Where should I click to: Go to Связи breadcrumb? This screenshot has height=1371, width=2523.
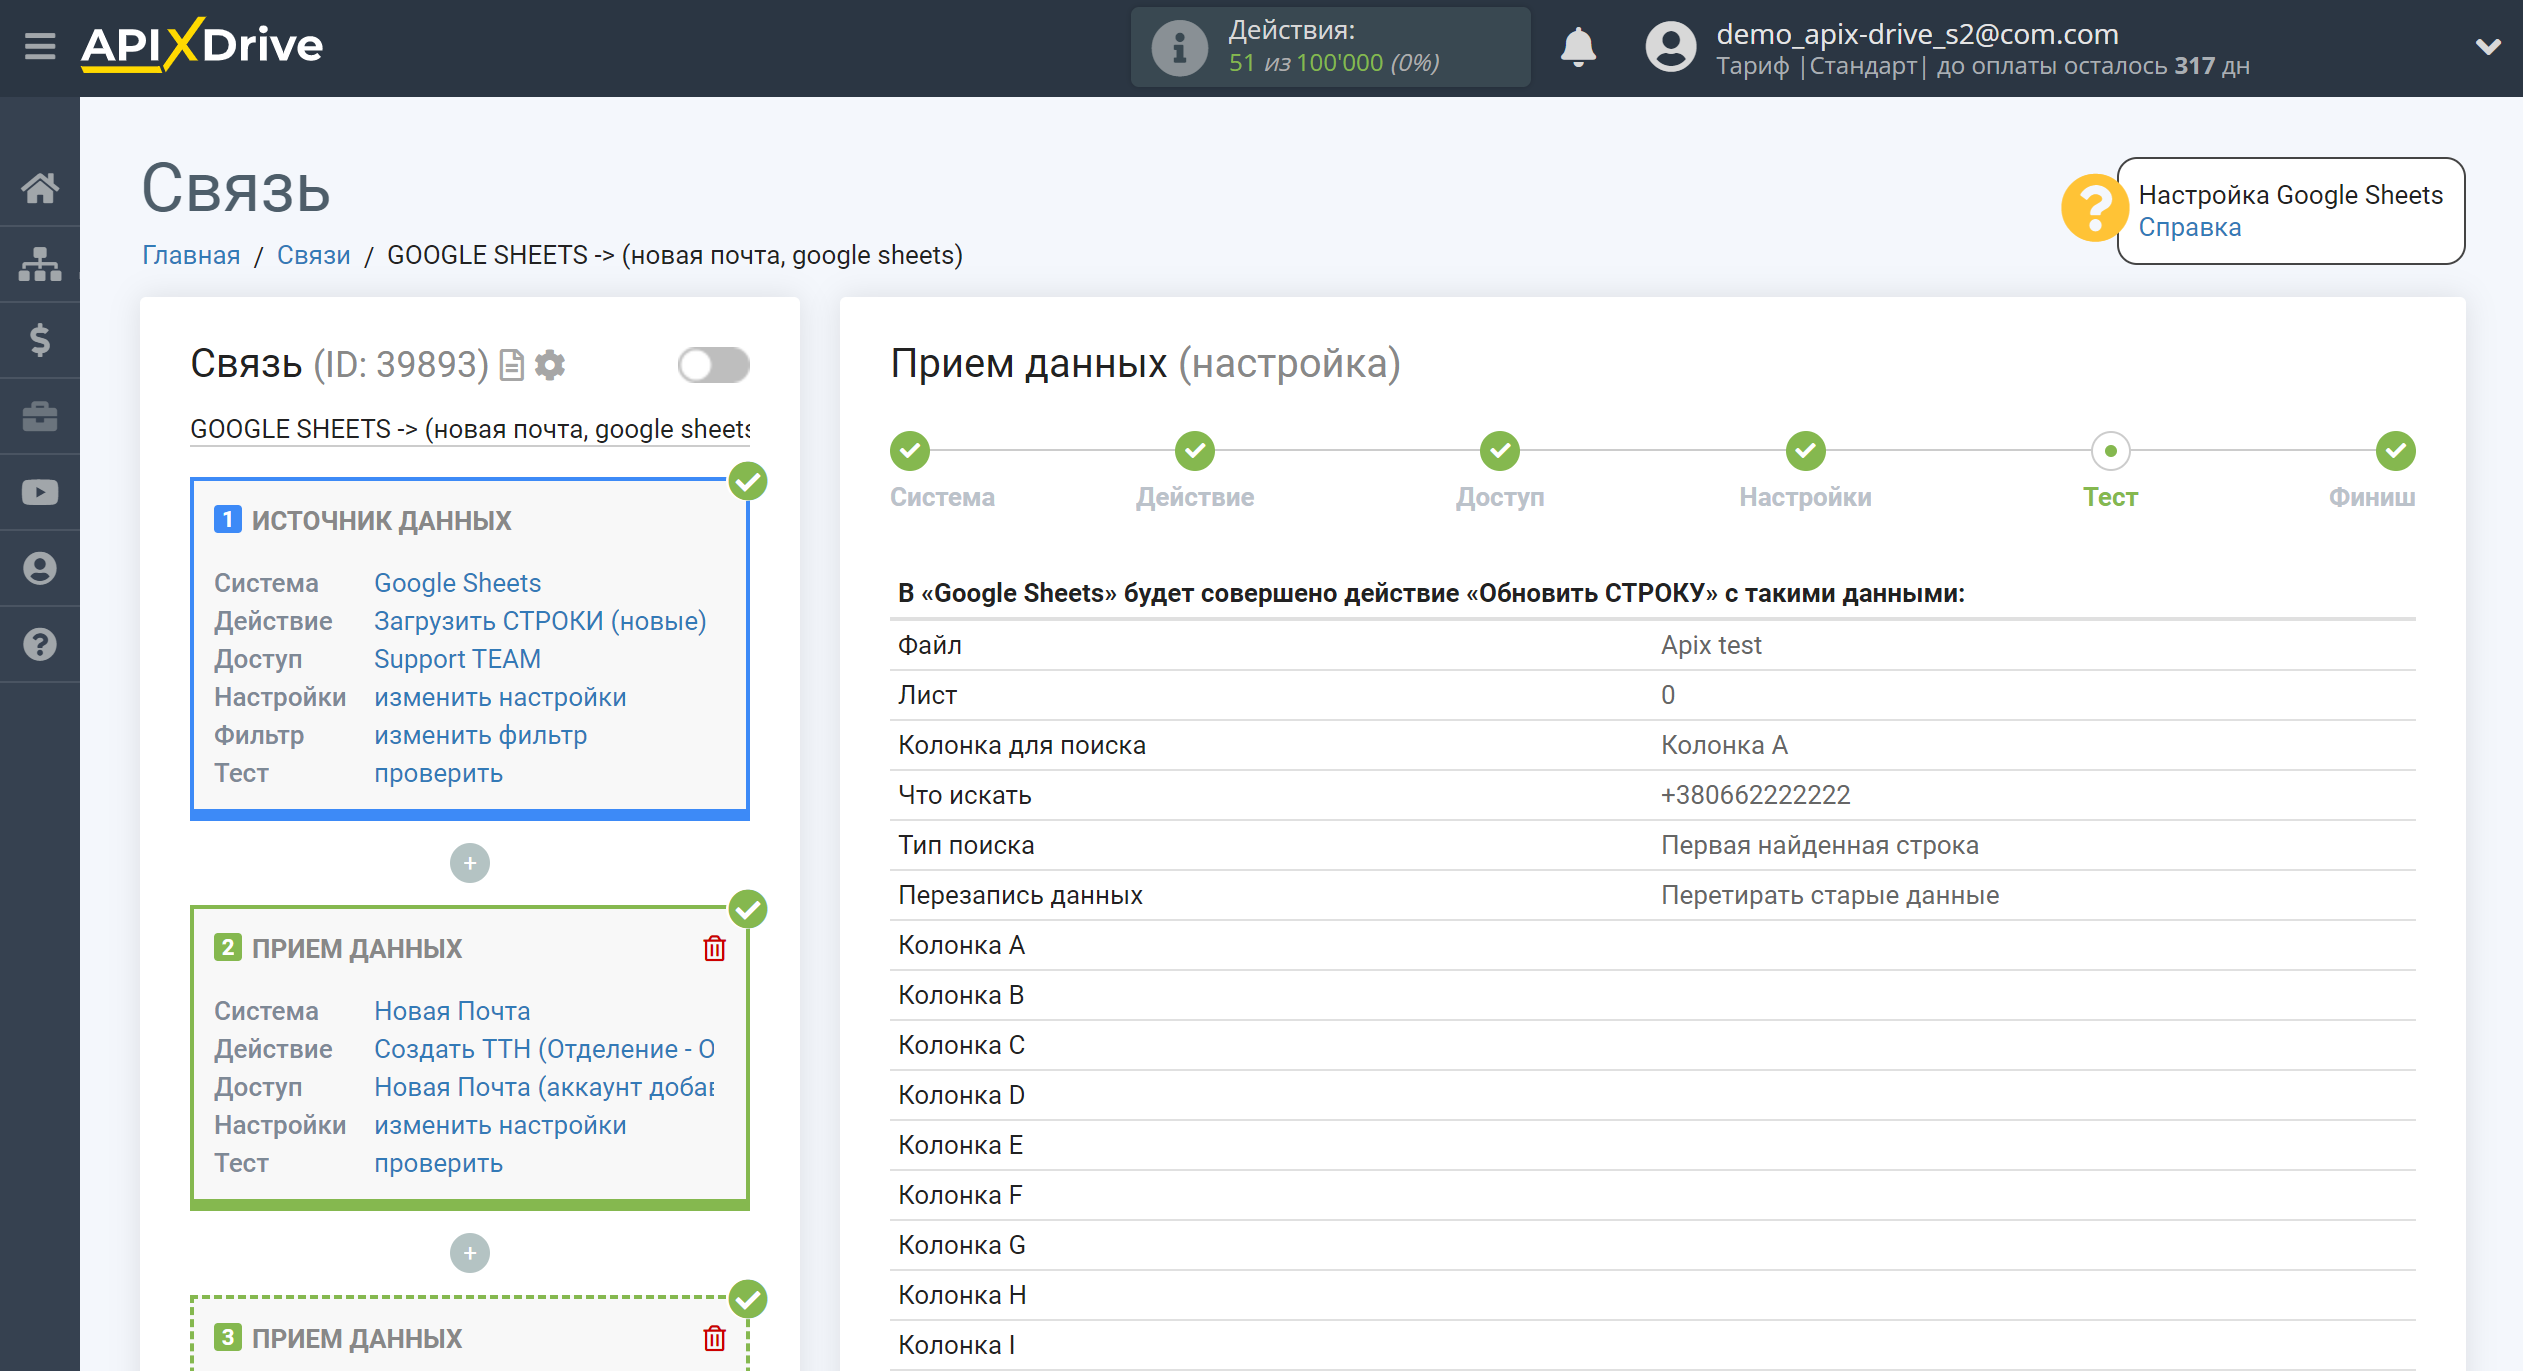314,255
